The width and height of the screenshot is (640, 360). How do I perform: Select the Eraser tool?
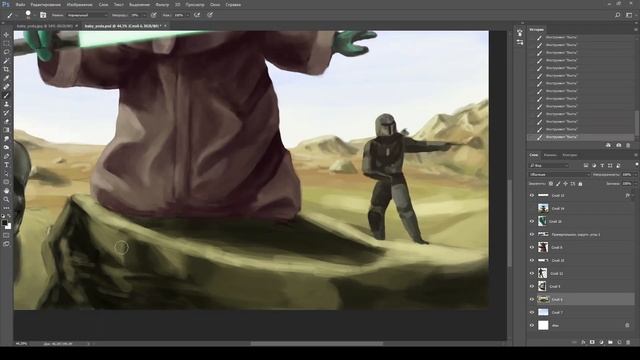(6, 121)
